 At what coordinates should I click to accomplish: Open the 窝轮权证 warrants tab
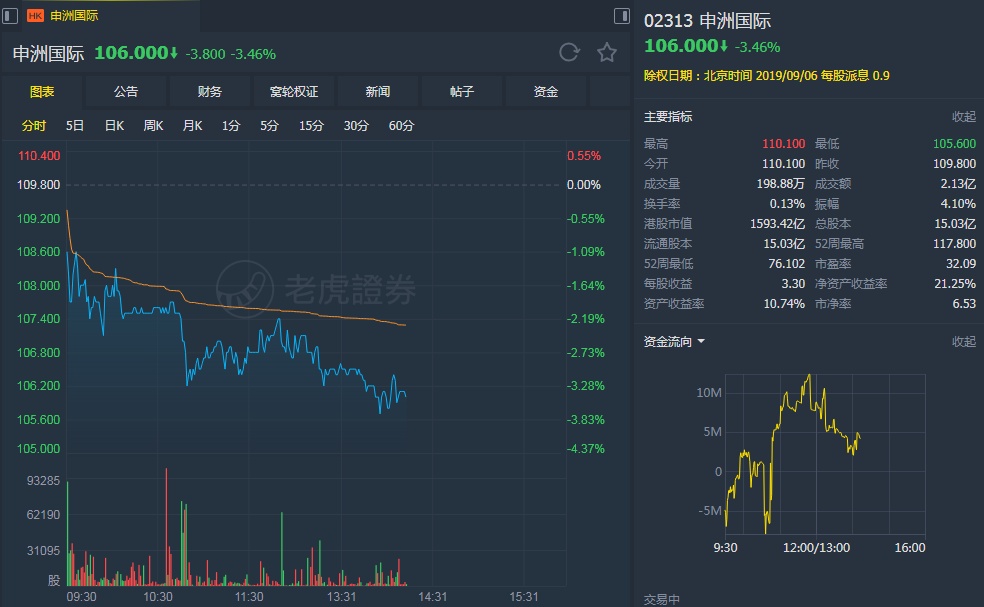294,92
